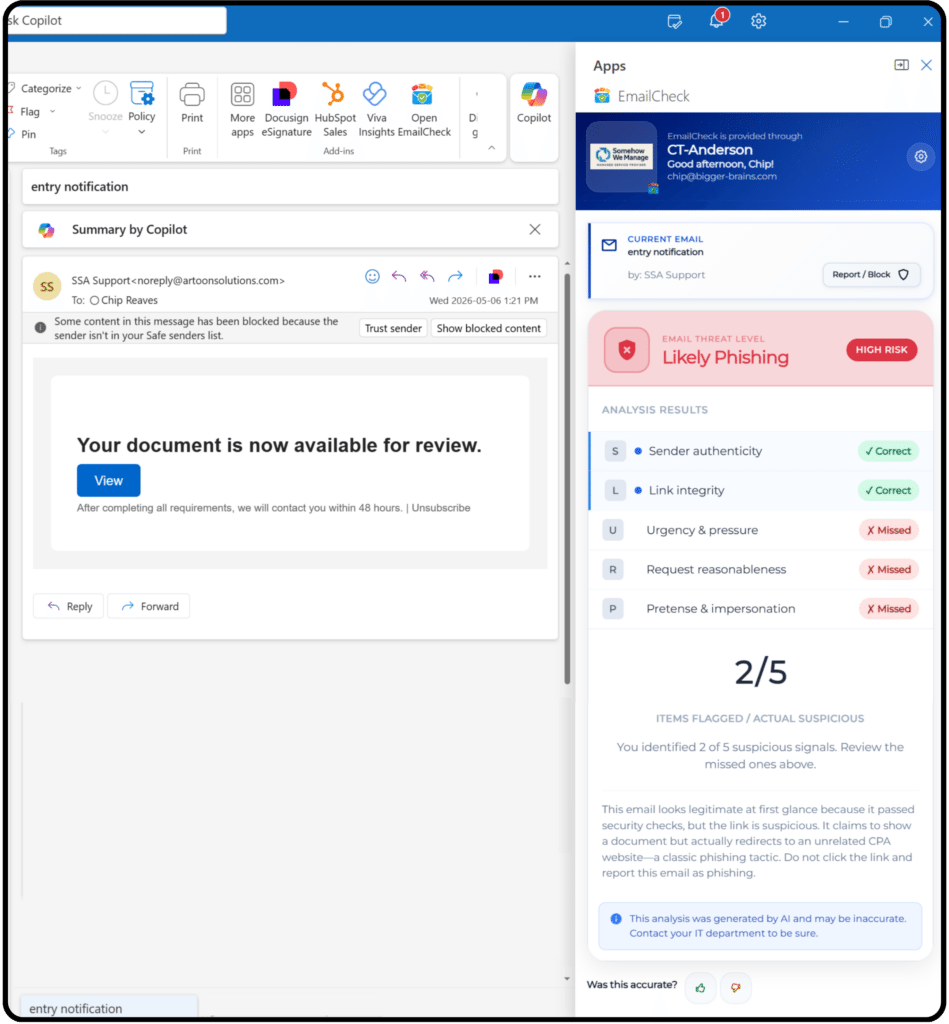Click Report / Block button
The height and width of the screenshot is (1024, 949).
pos(871,274)
